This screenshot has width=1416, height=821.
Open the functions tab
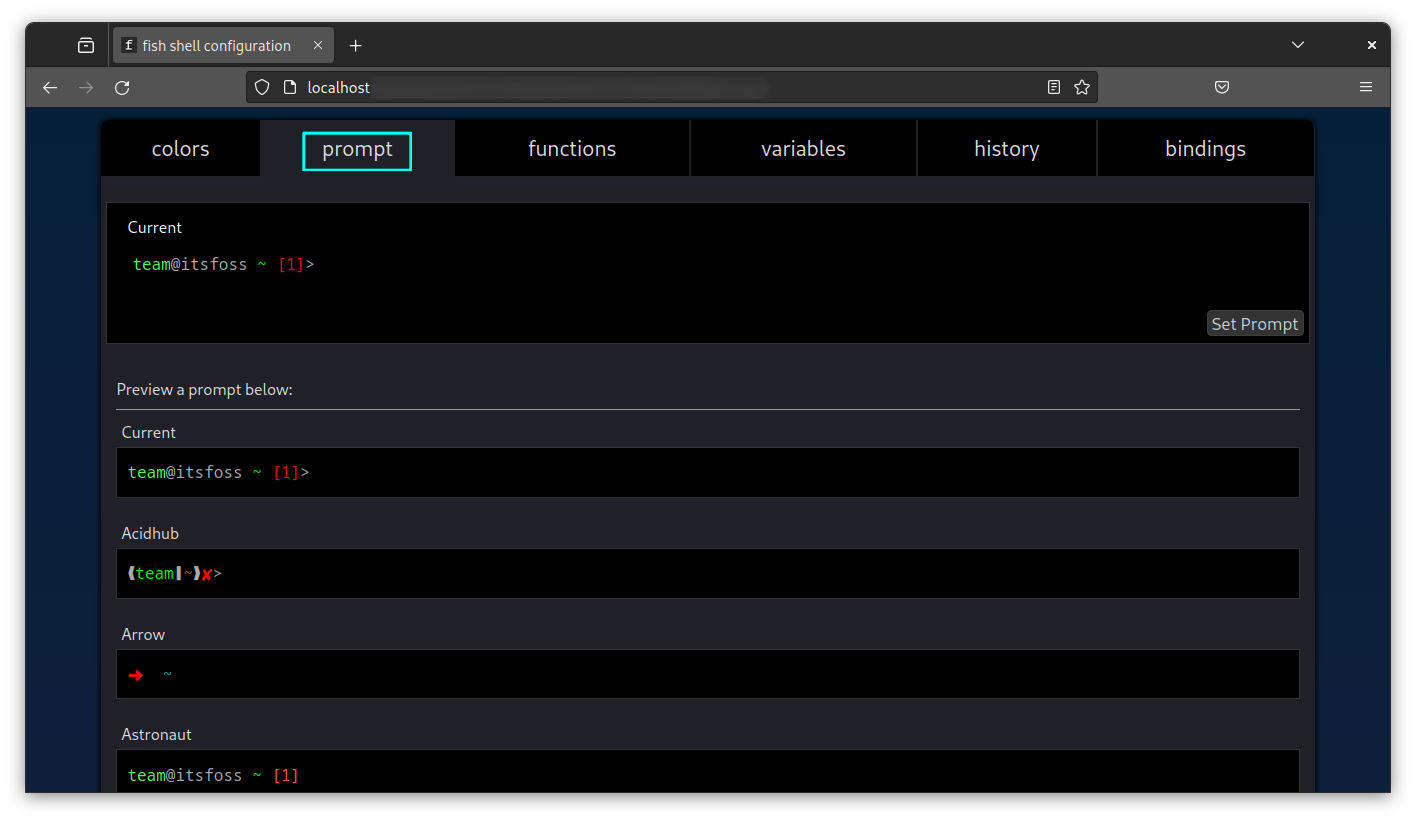(x=571, y=148)
